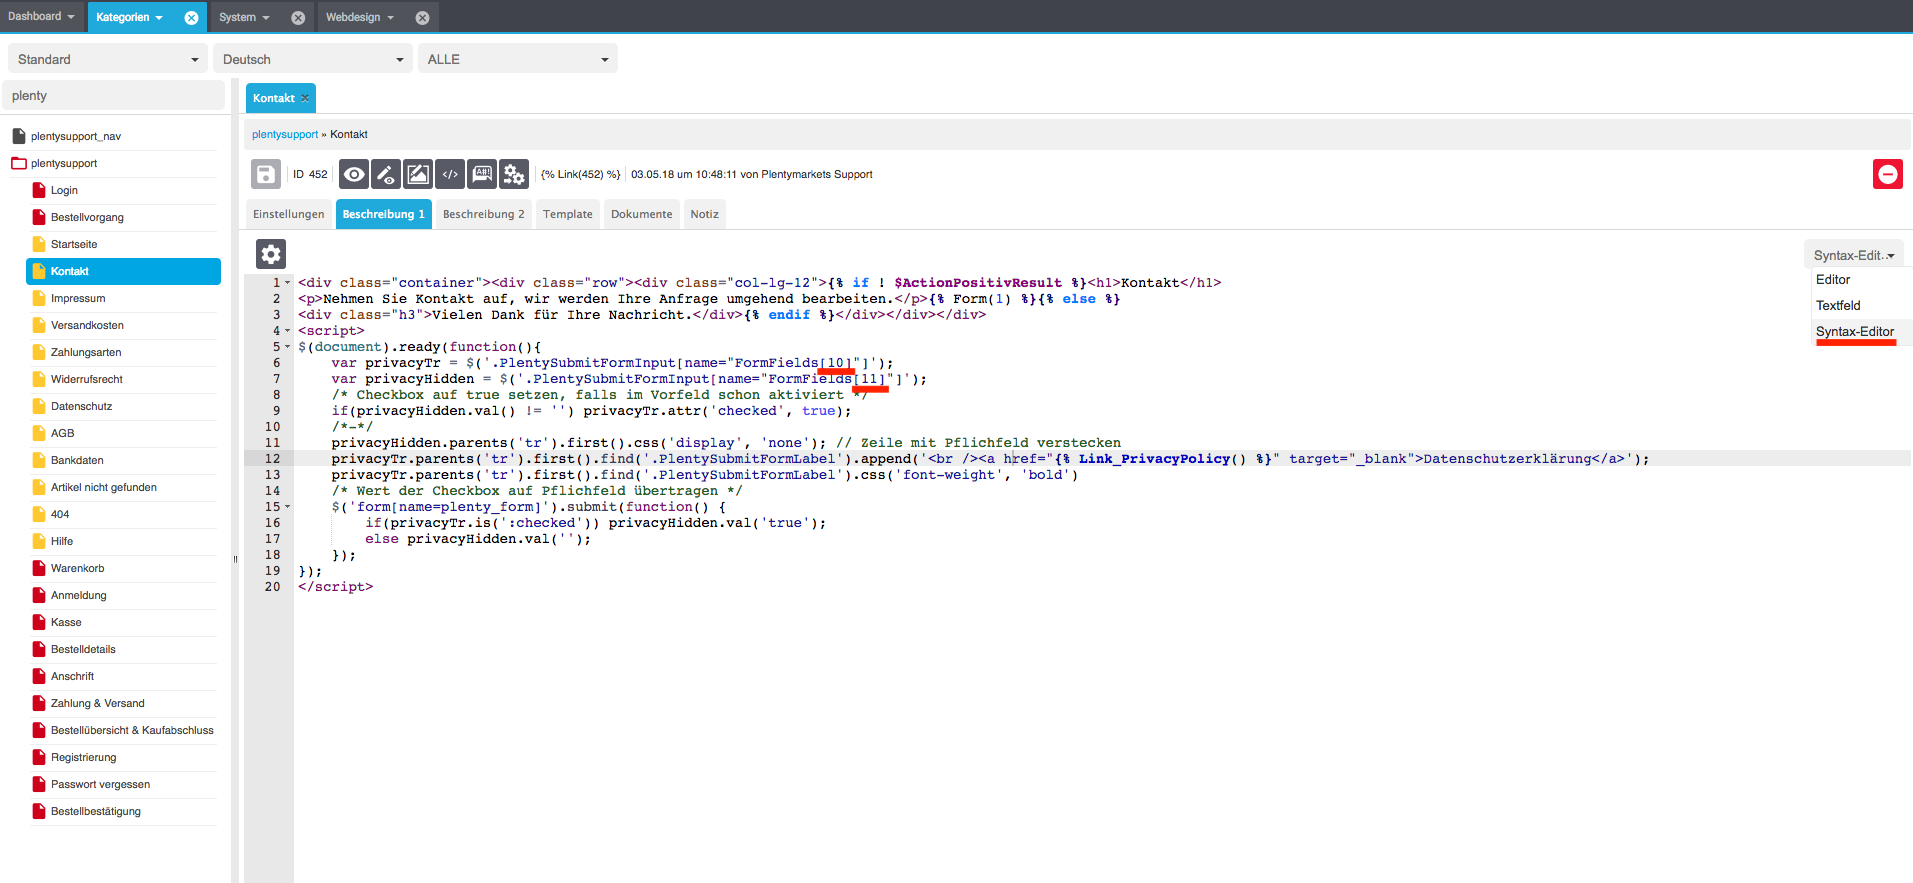Switch to the Dokumente tab
Viewport: 1913px width, 883px height.
[x=642, y=214]
